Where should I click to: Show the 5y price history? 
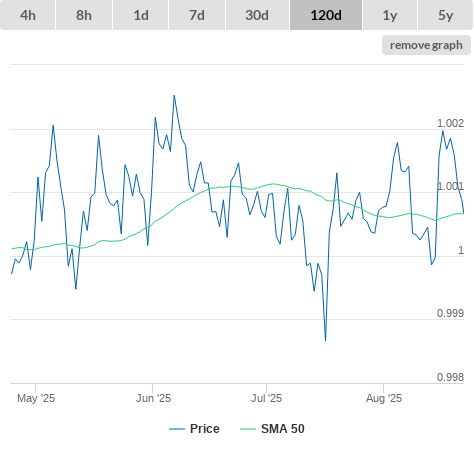click(445, 15)
